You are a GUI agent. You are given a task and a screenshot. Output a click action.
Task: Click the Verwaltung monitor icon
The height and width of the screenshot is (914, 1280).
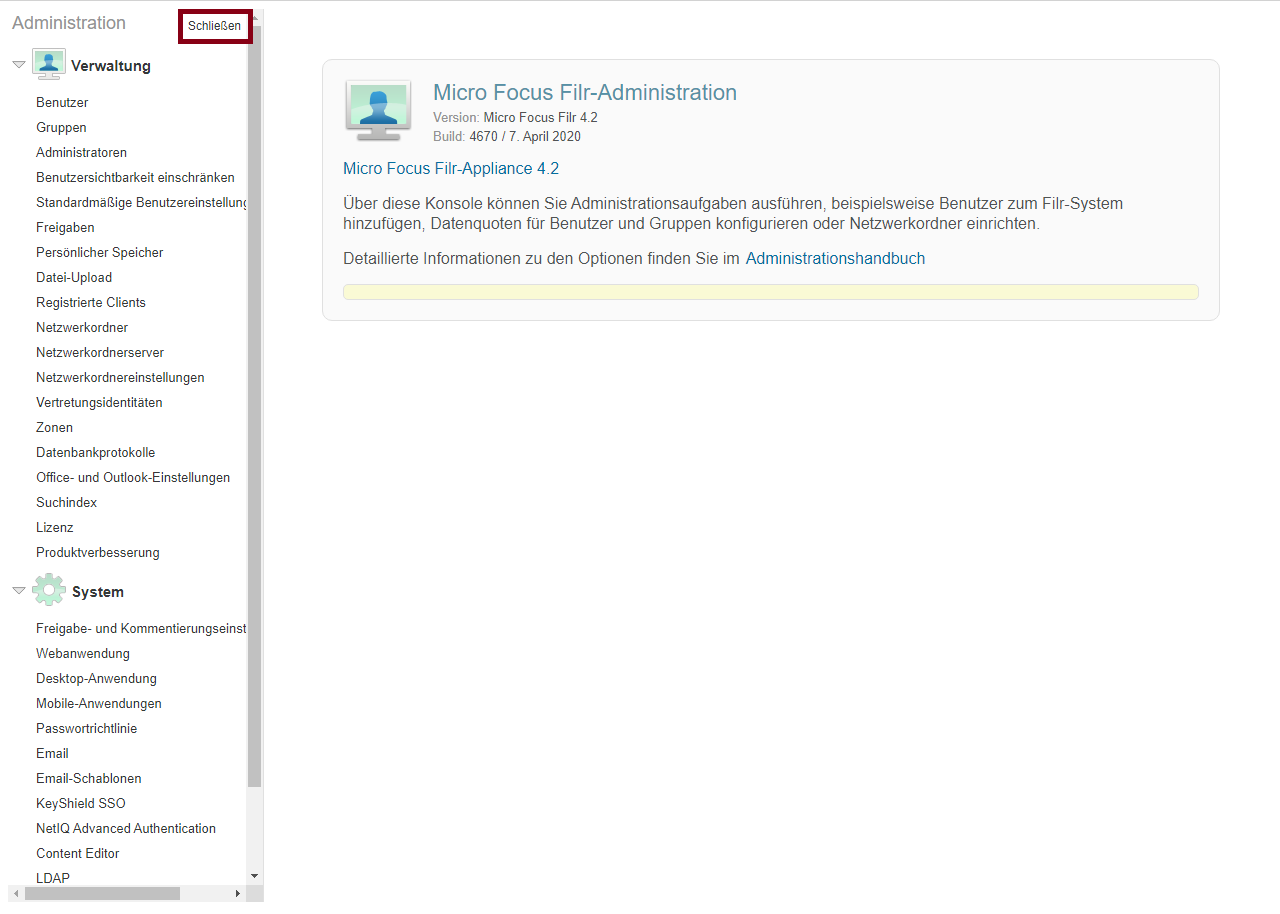48,65
